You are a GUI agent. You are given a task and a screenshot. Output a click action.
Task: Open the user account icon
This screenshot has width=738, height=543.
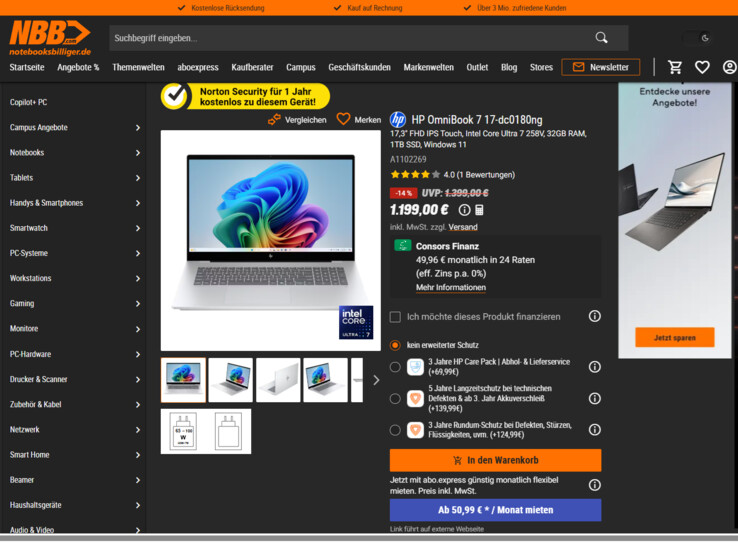(730, 67)
